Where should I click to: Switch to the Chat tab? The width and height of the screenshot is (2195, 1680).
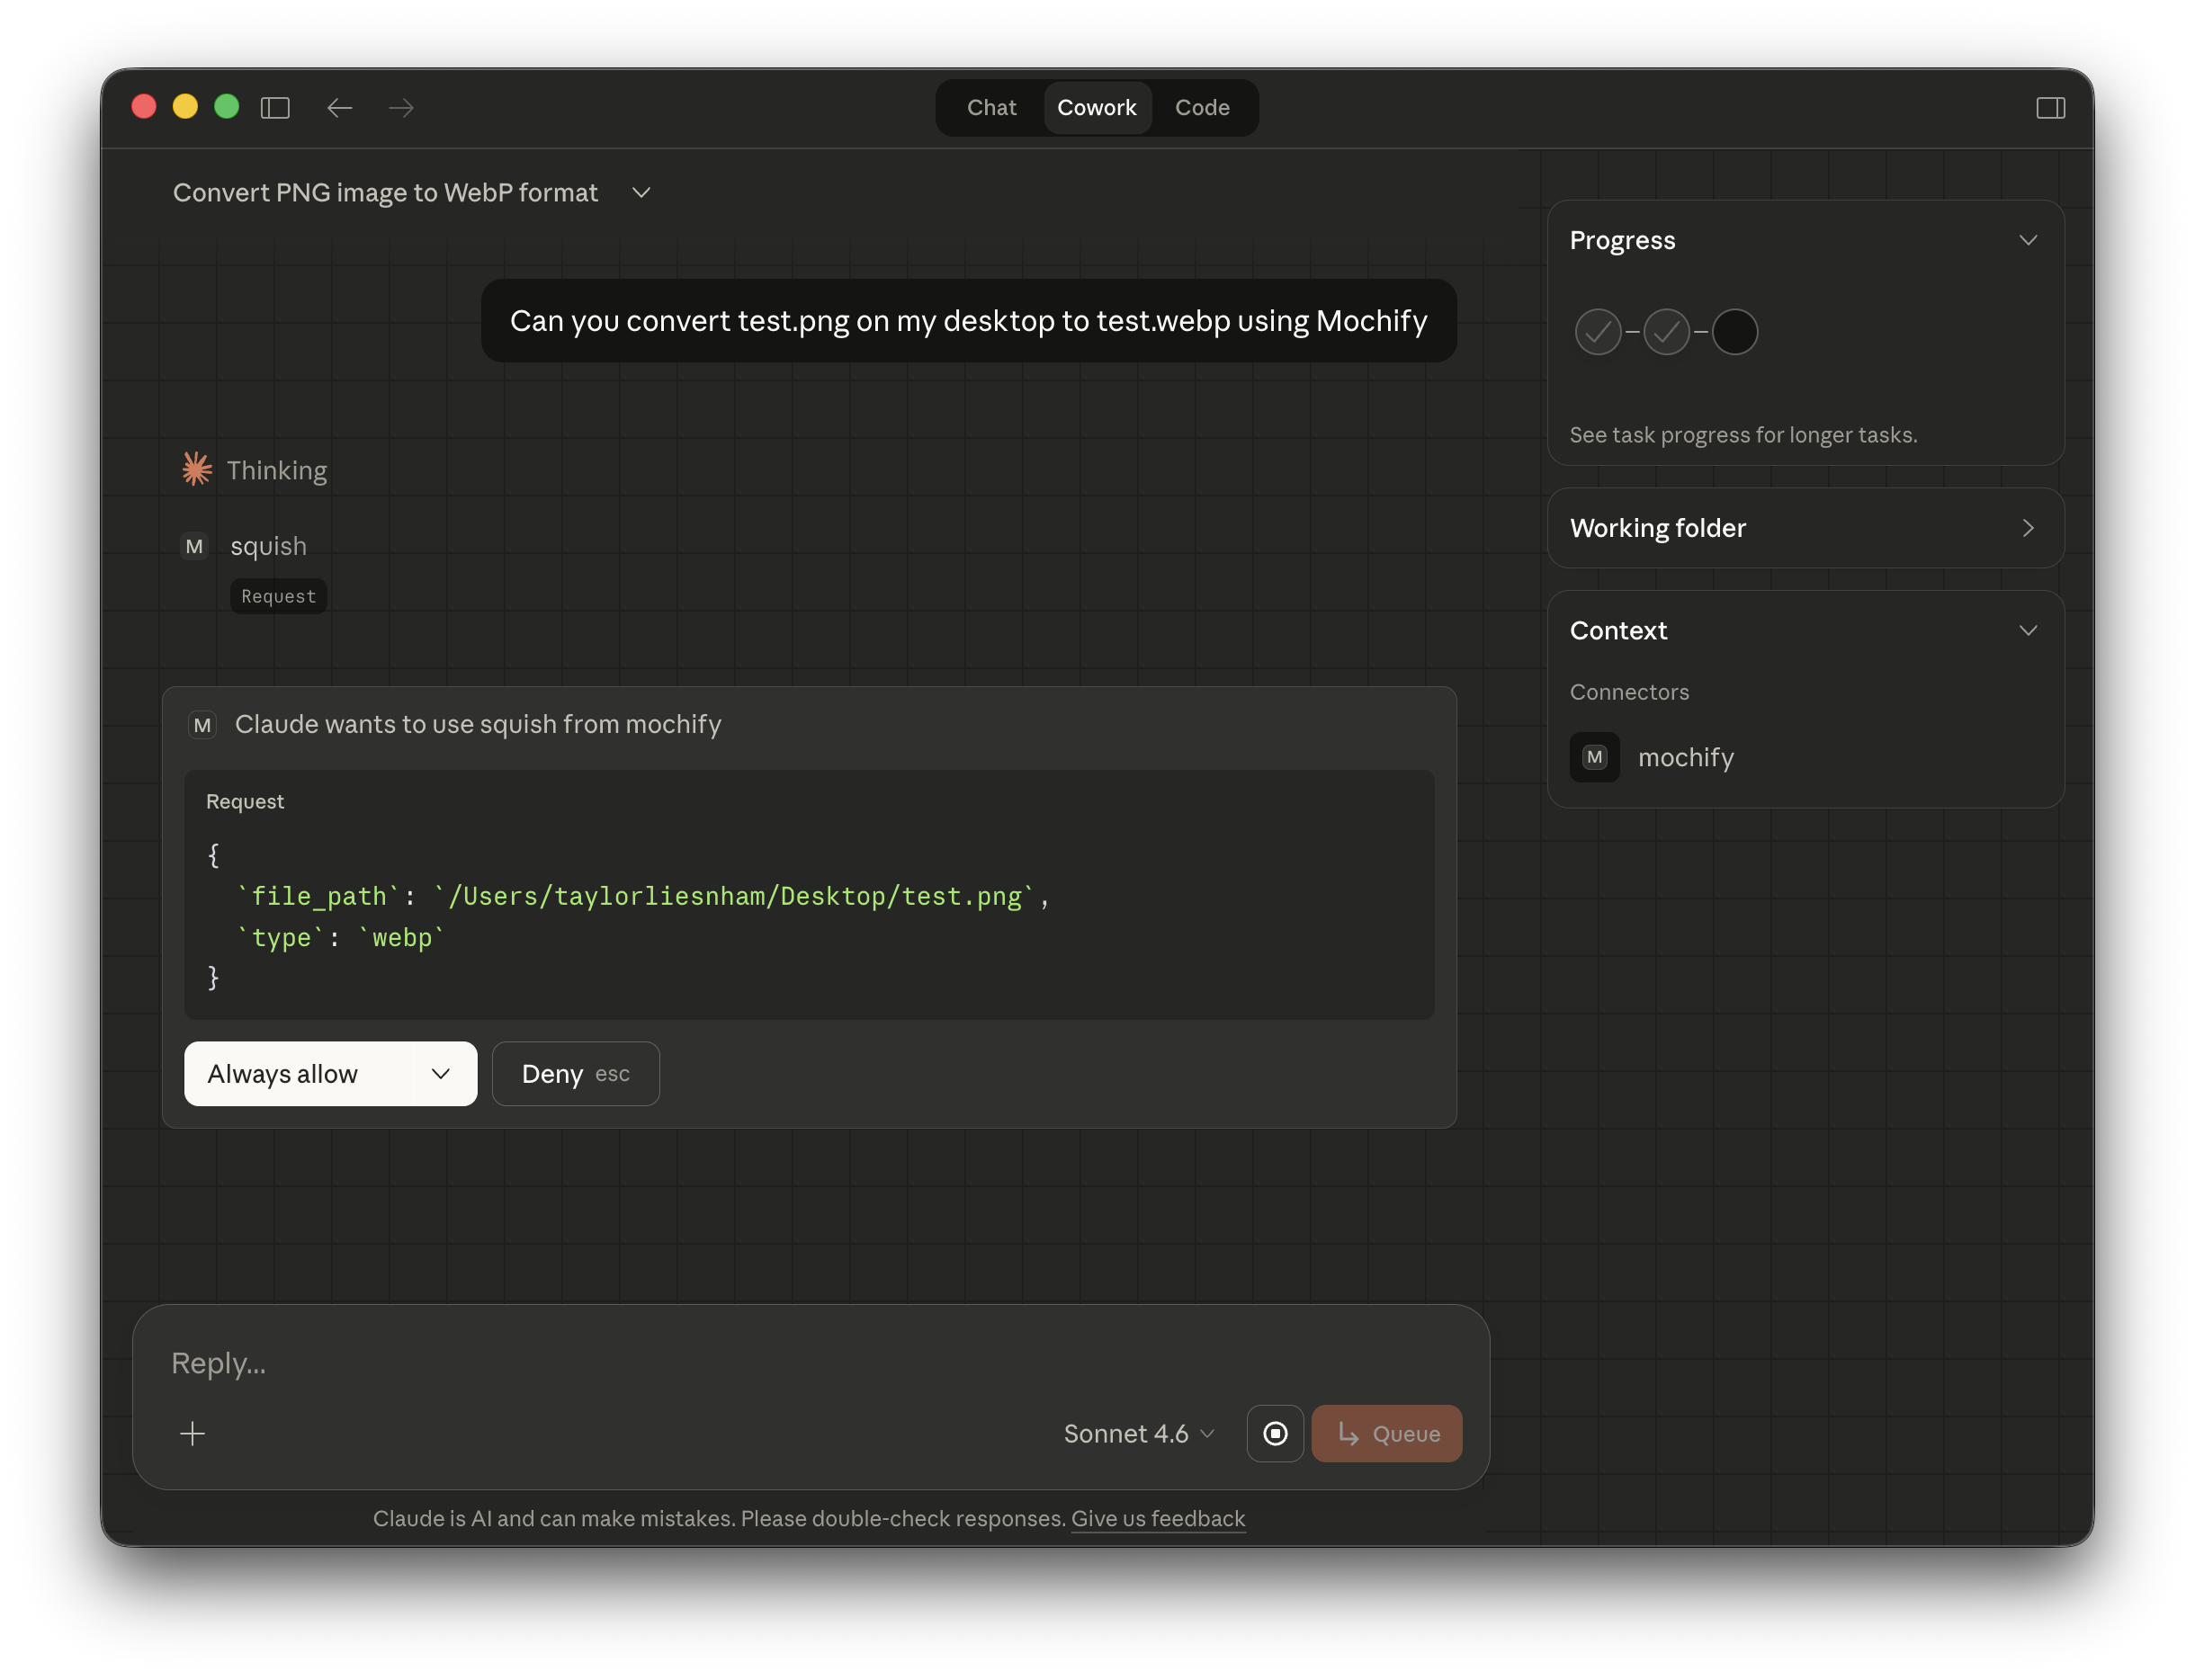991,107
